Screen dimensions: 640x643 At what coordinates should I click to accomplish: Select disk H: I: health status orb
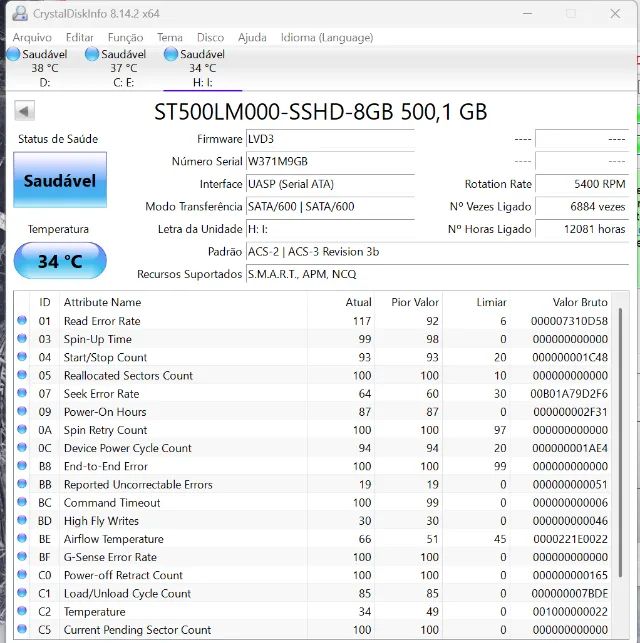(x=171, y=54)
